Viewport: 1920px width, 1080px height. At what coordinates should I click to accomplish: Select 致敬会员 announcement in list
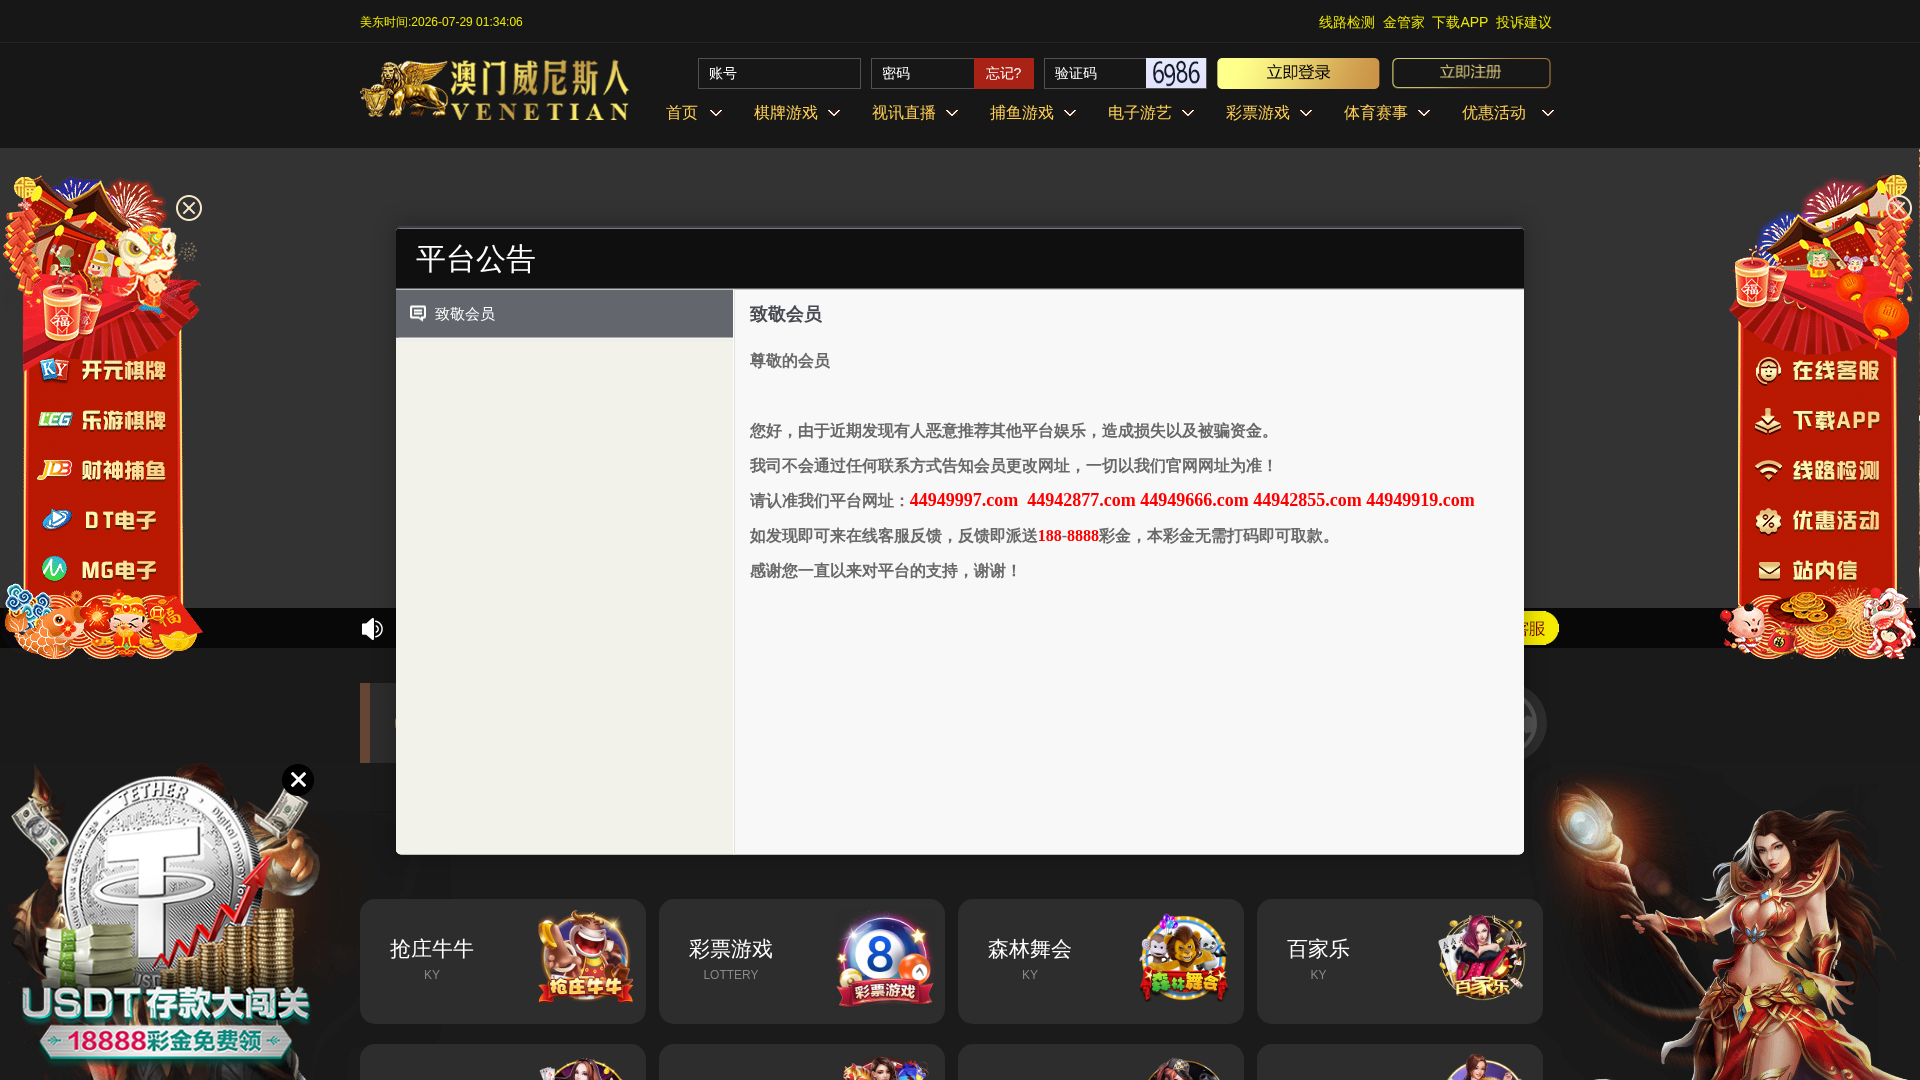coord(565,314)
